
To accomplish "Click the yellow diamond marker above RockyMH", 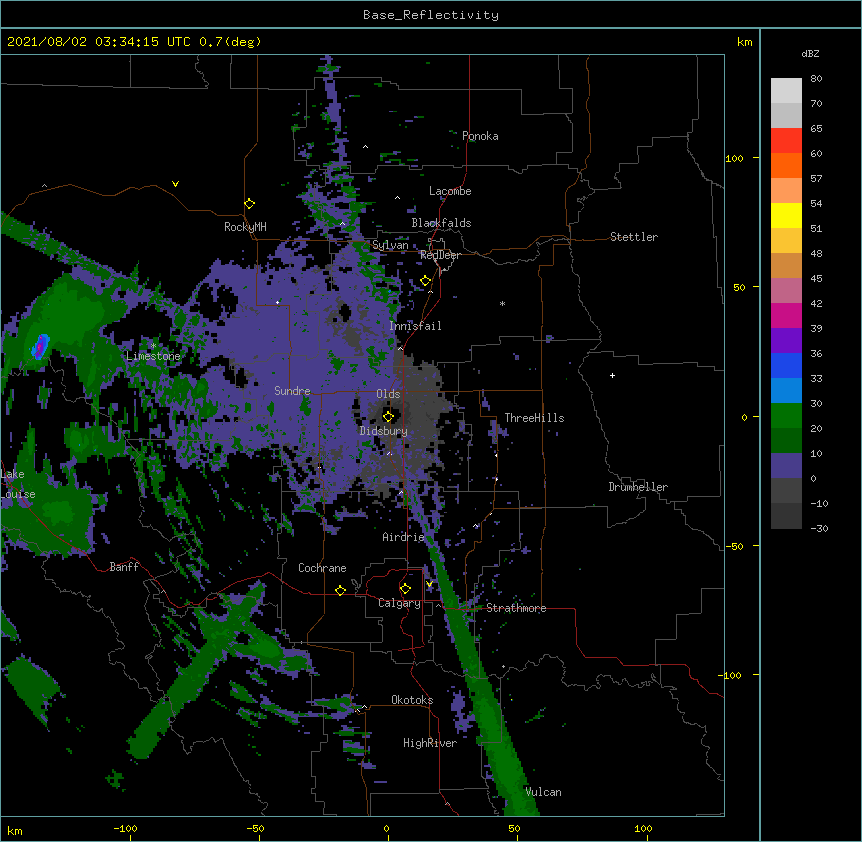I will (250, 204).
